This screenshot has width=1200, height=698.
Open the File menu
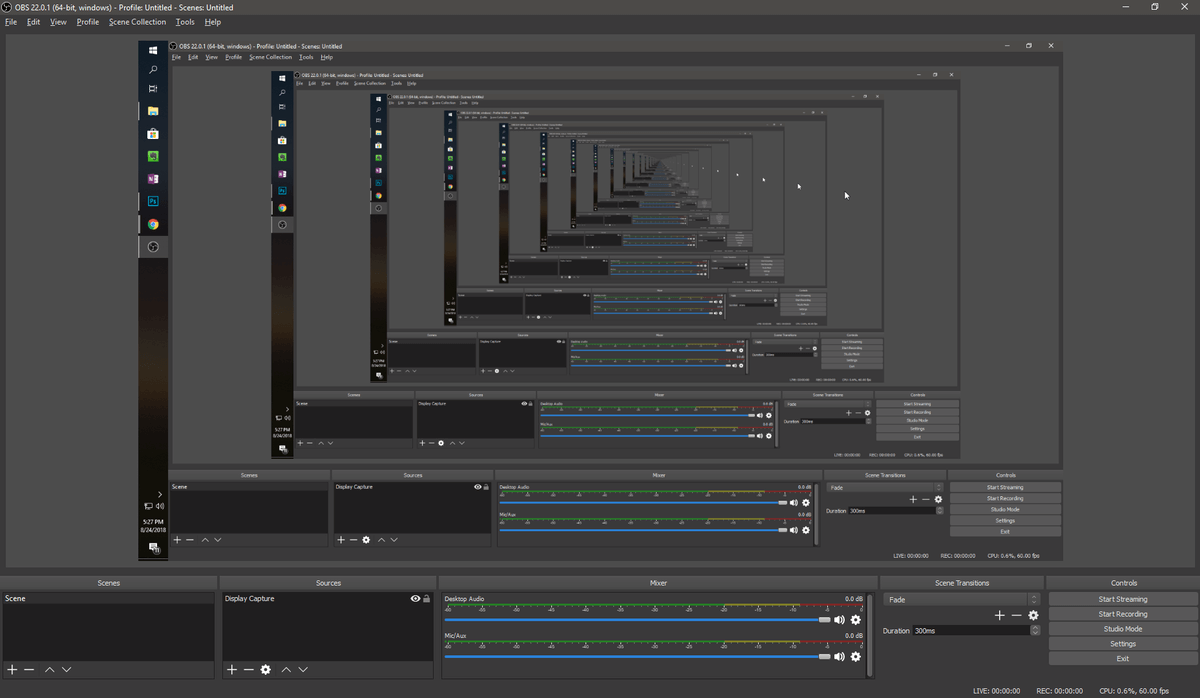point(11,22)
